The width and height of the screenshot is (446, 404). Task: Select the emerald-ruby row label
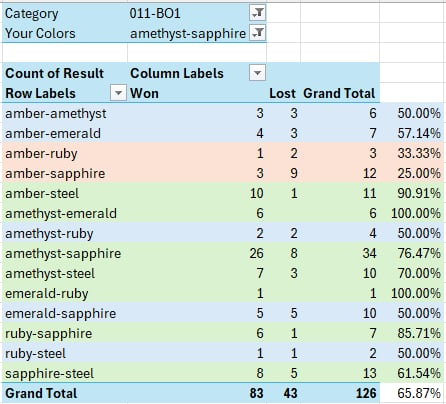click(65, 293)
